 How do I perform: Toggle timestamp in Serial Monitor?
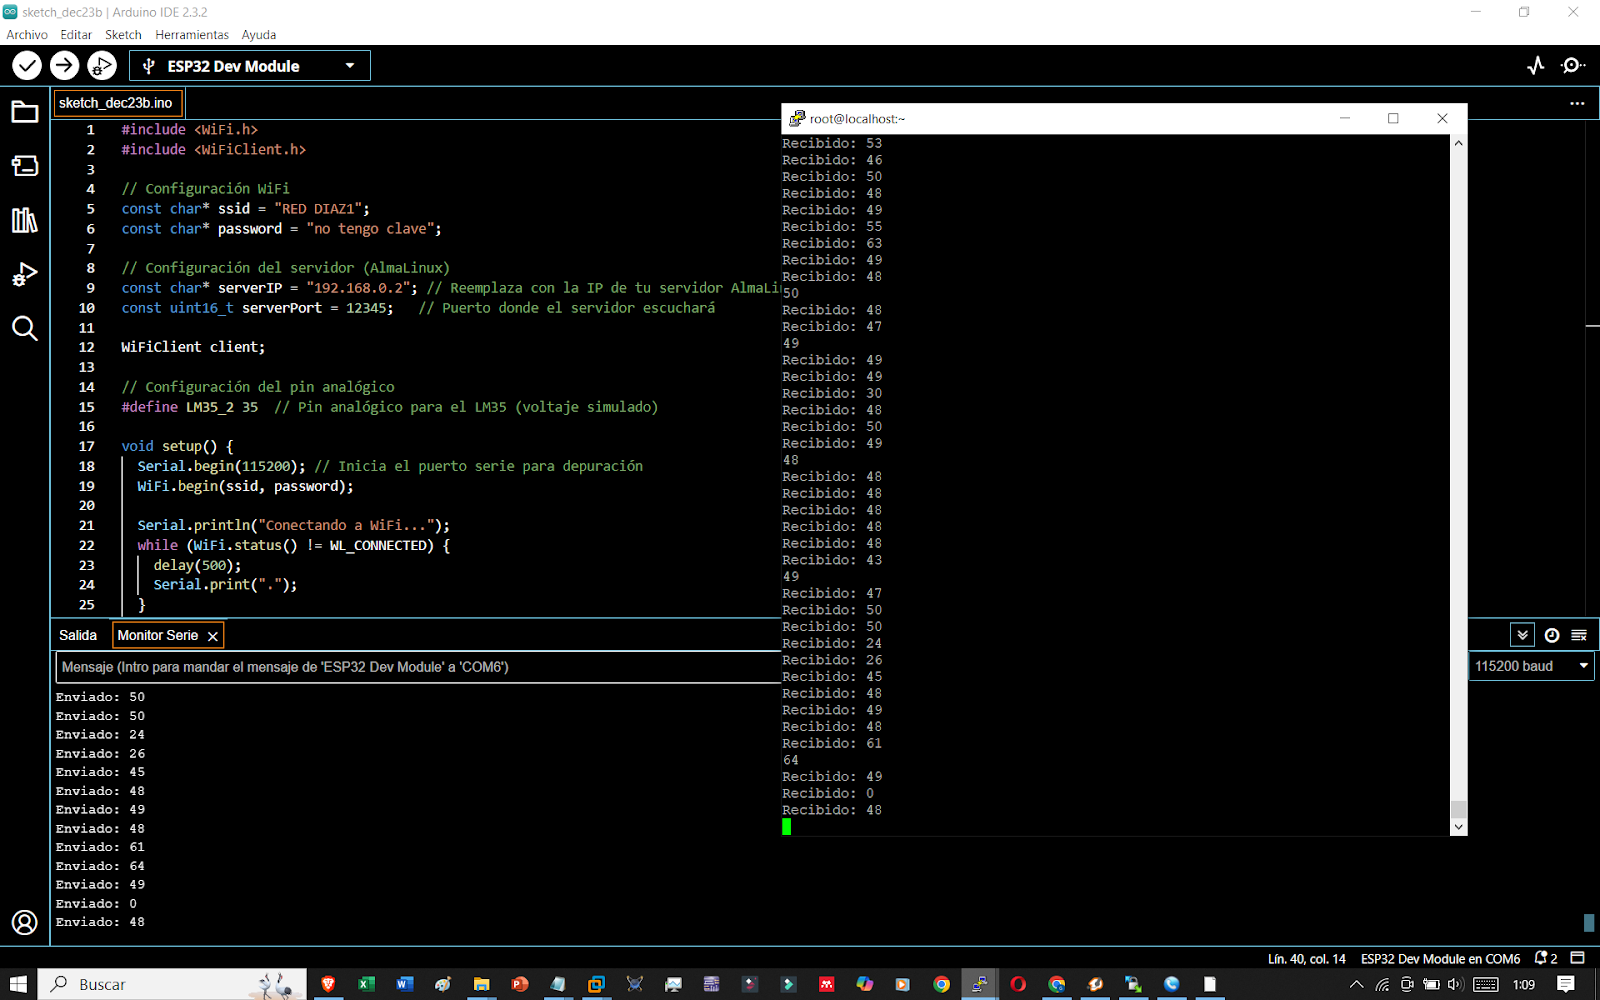(1552, 635)
